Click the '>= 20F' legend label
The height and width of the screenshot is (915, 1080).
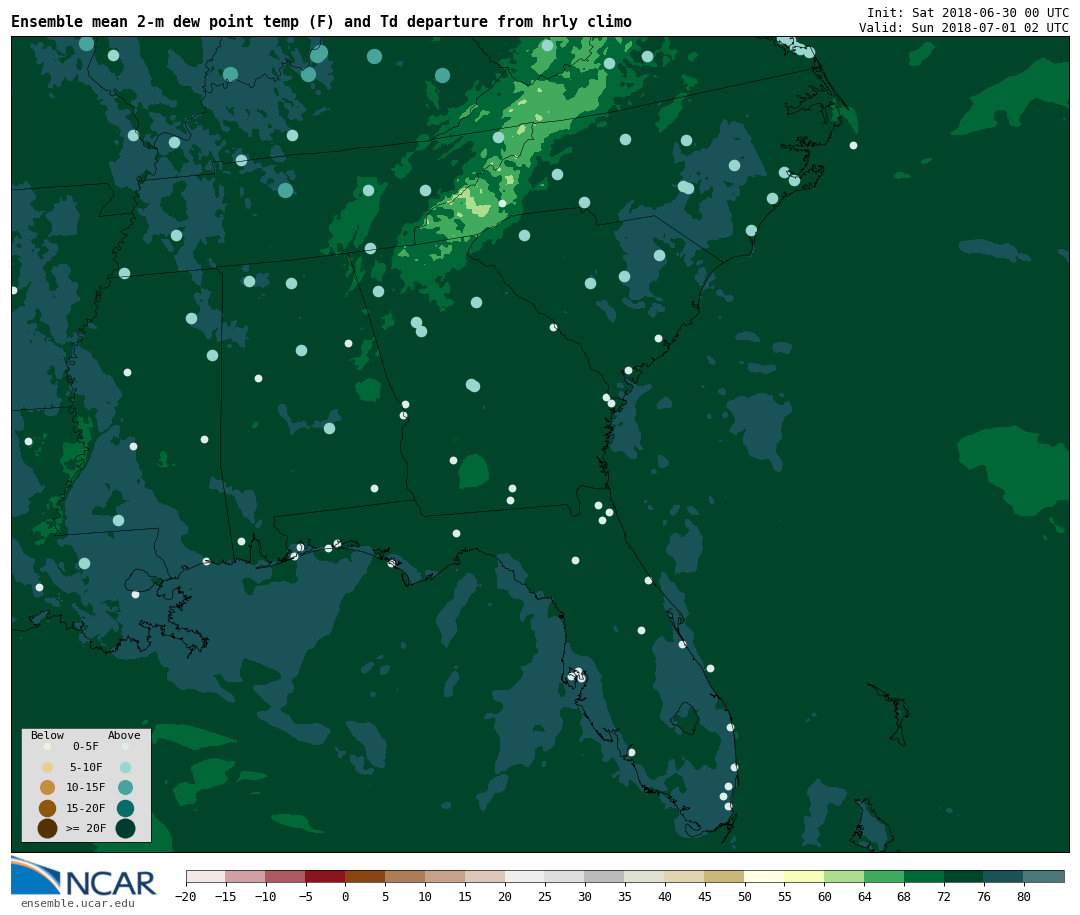click(86, 828)
